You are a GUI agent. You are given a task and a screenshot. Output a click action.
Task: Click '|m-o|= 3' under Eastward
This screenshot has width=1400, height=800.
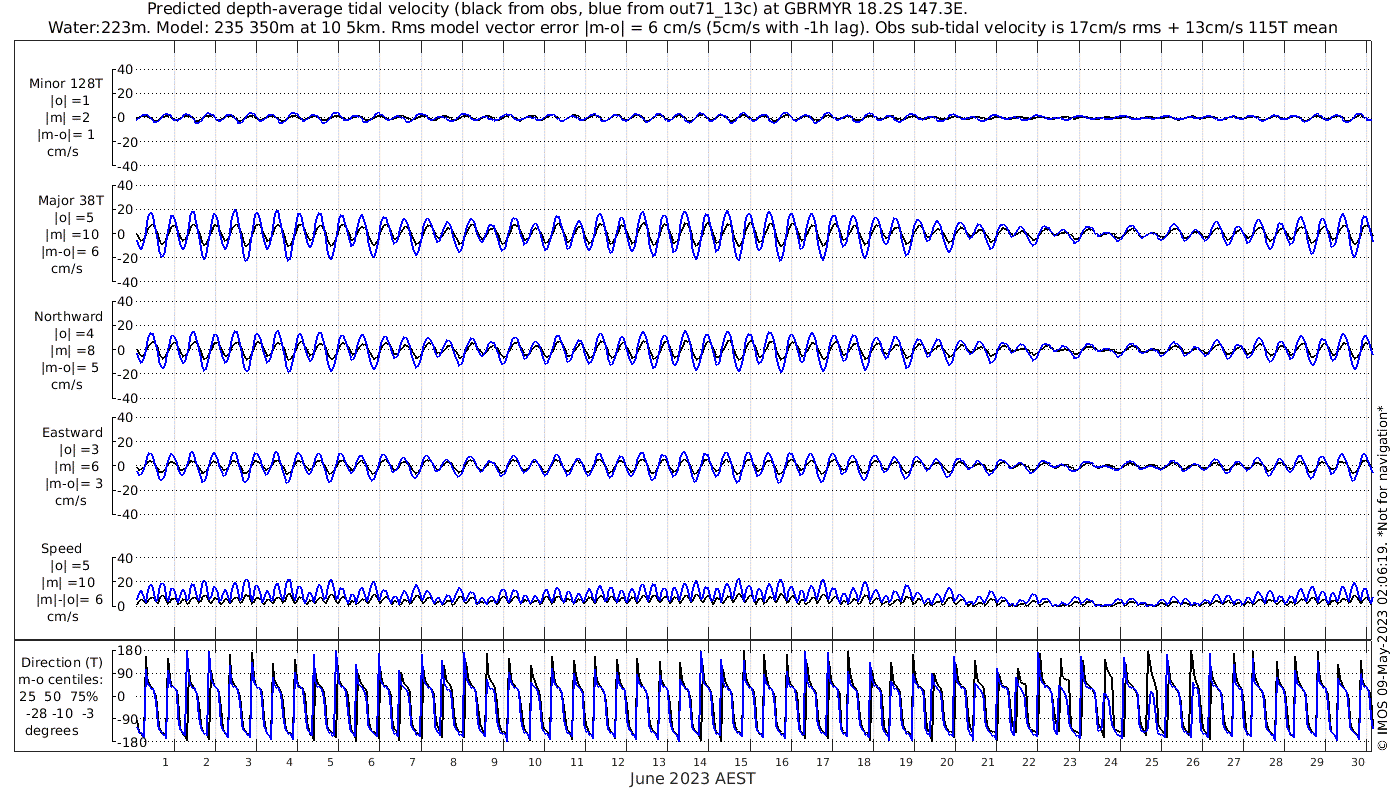tap(74, 483)
